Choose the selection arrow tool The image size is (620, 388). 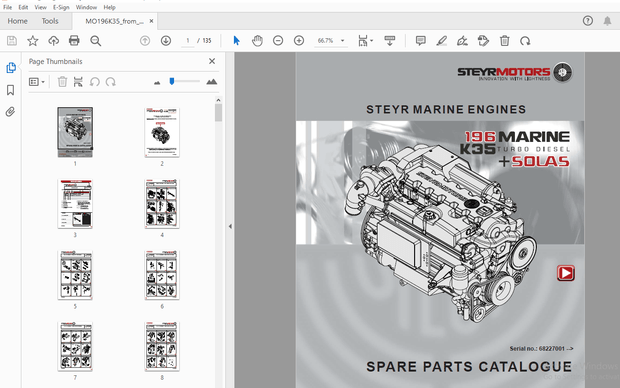pyautogui.click(x=236, y=41)
